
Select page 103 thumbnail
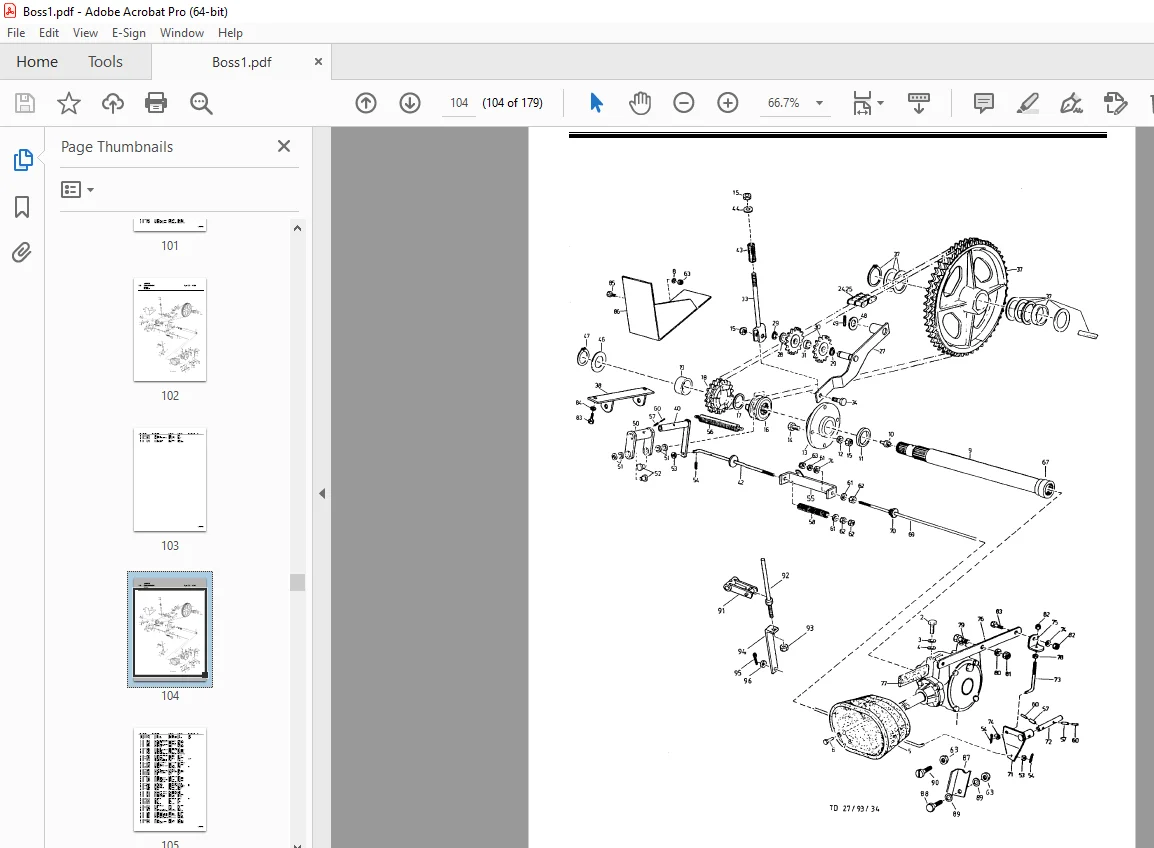click(x=170, y=480)
